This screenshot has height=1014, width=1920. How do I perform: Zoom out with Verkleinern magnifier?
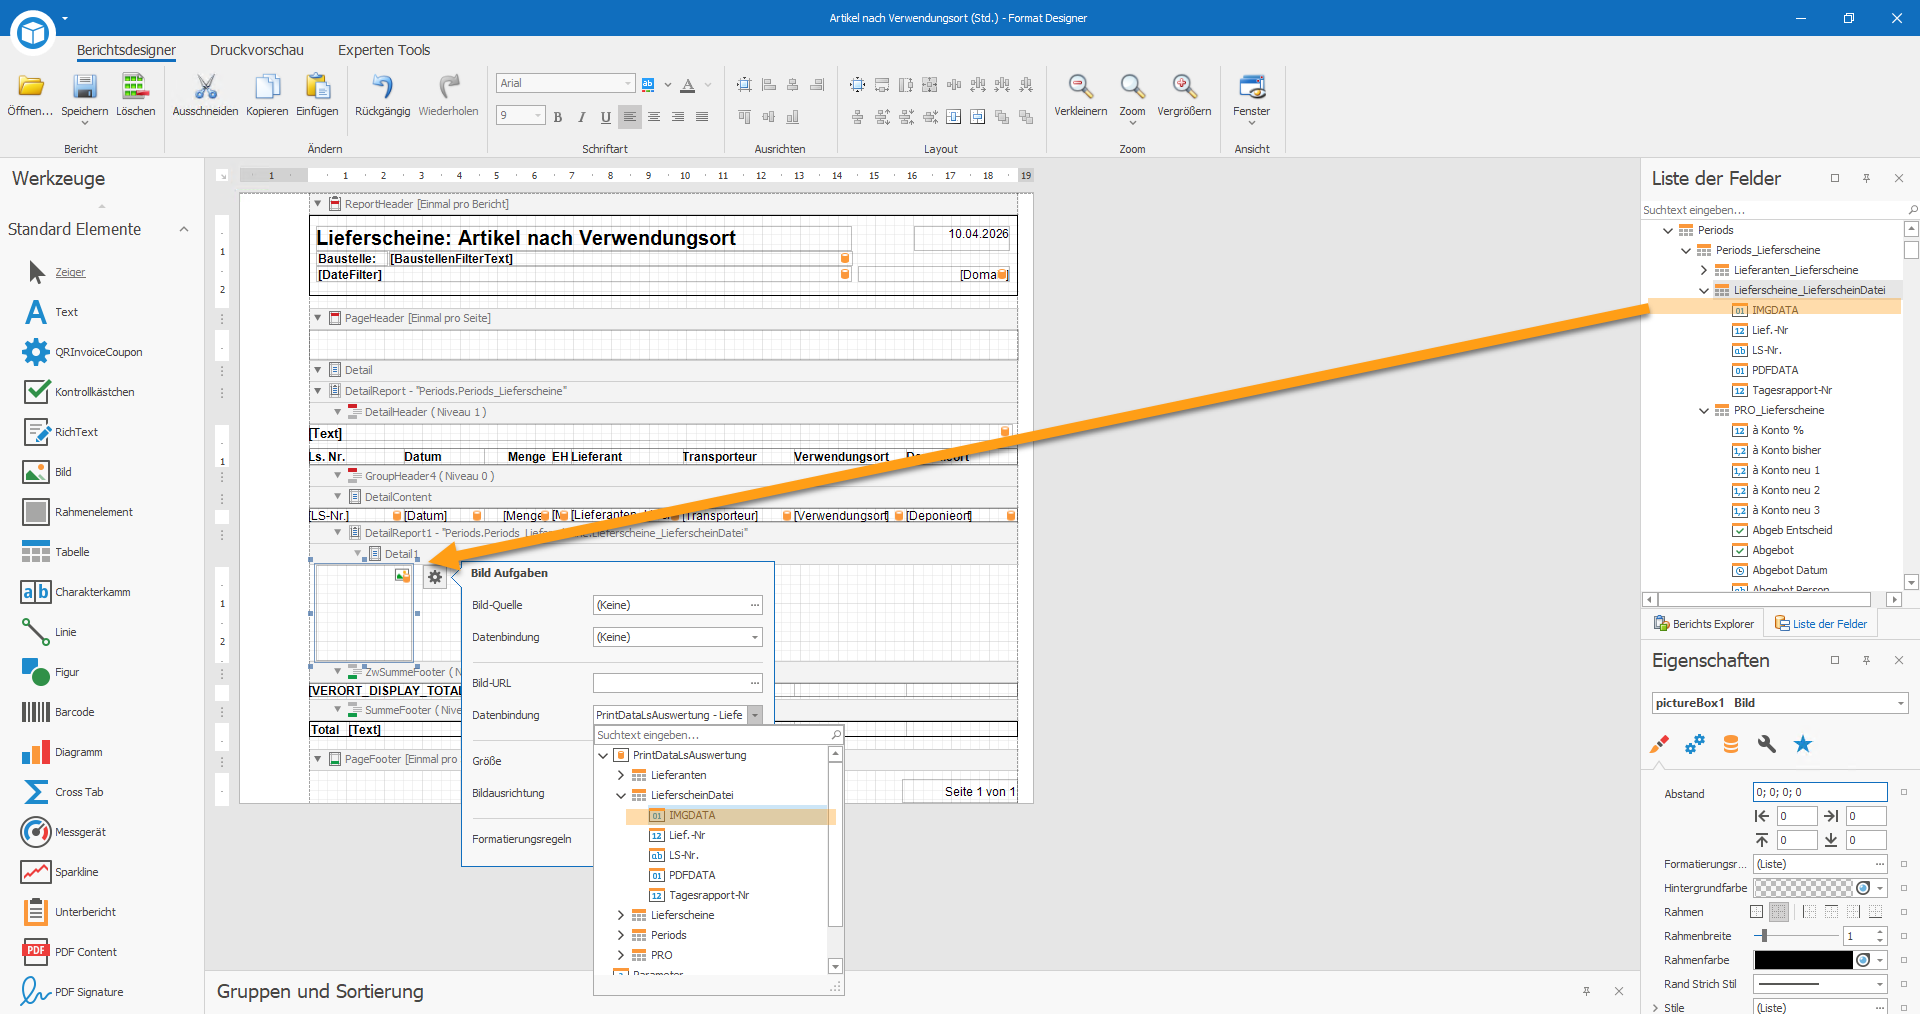(1080, 95)
